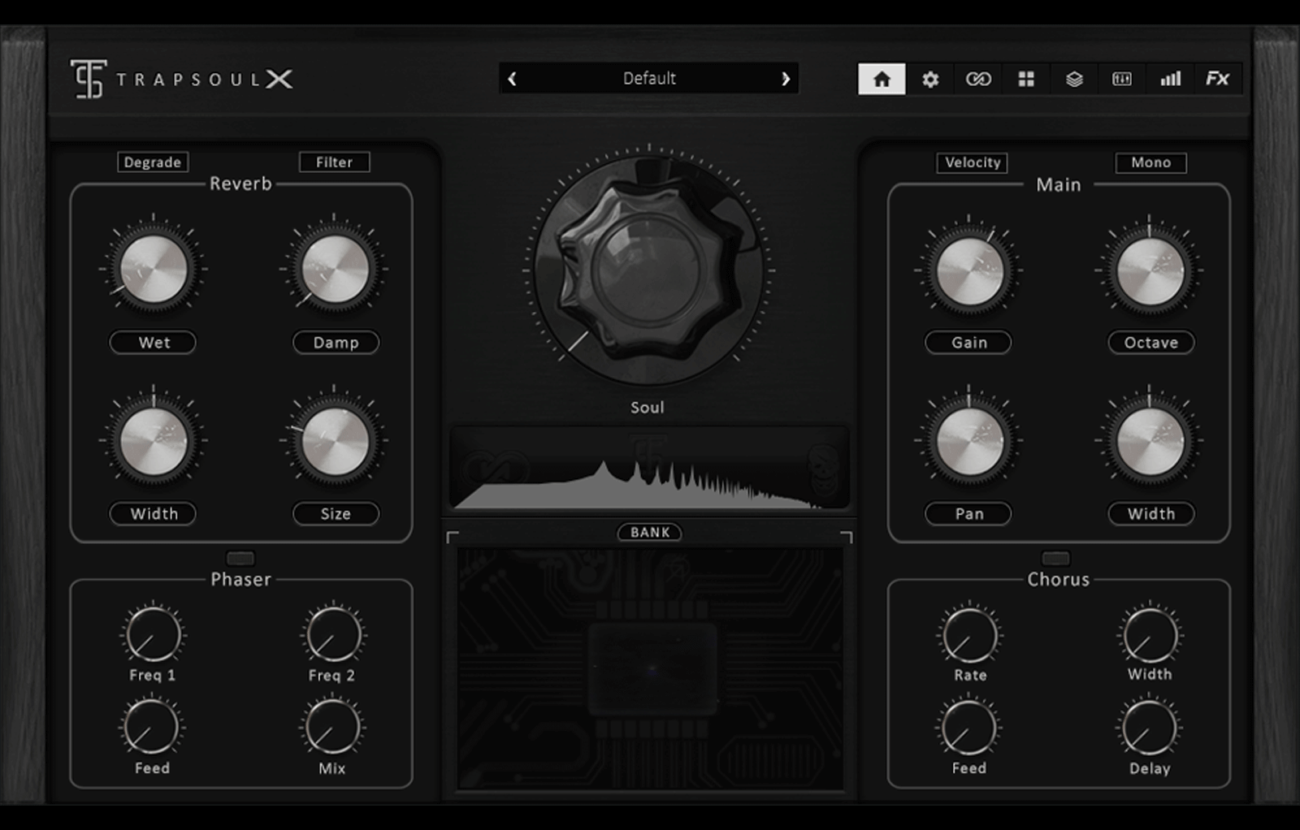Click the Reverb section title
The width and height of the screenshot is (1300, 830).
point(240,184)
